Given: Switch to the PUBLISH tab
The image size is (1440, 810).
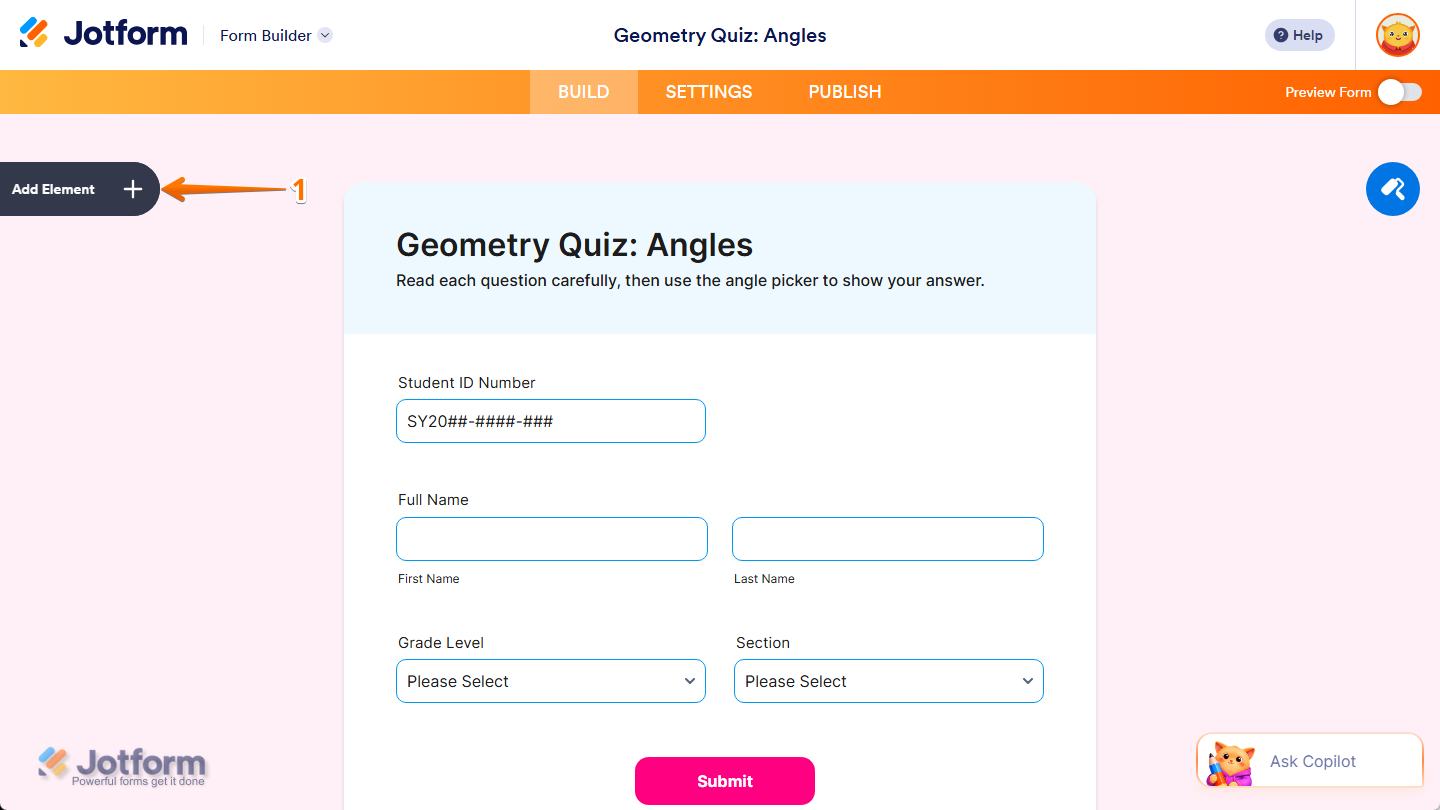Looking at the screenshot, I should pyautogui.click(x=844, y=91).
